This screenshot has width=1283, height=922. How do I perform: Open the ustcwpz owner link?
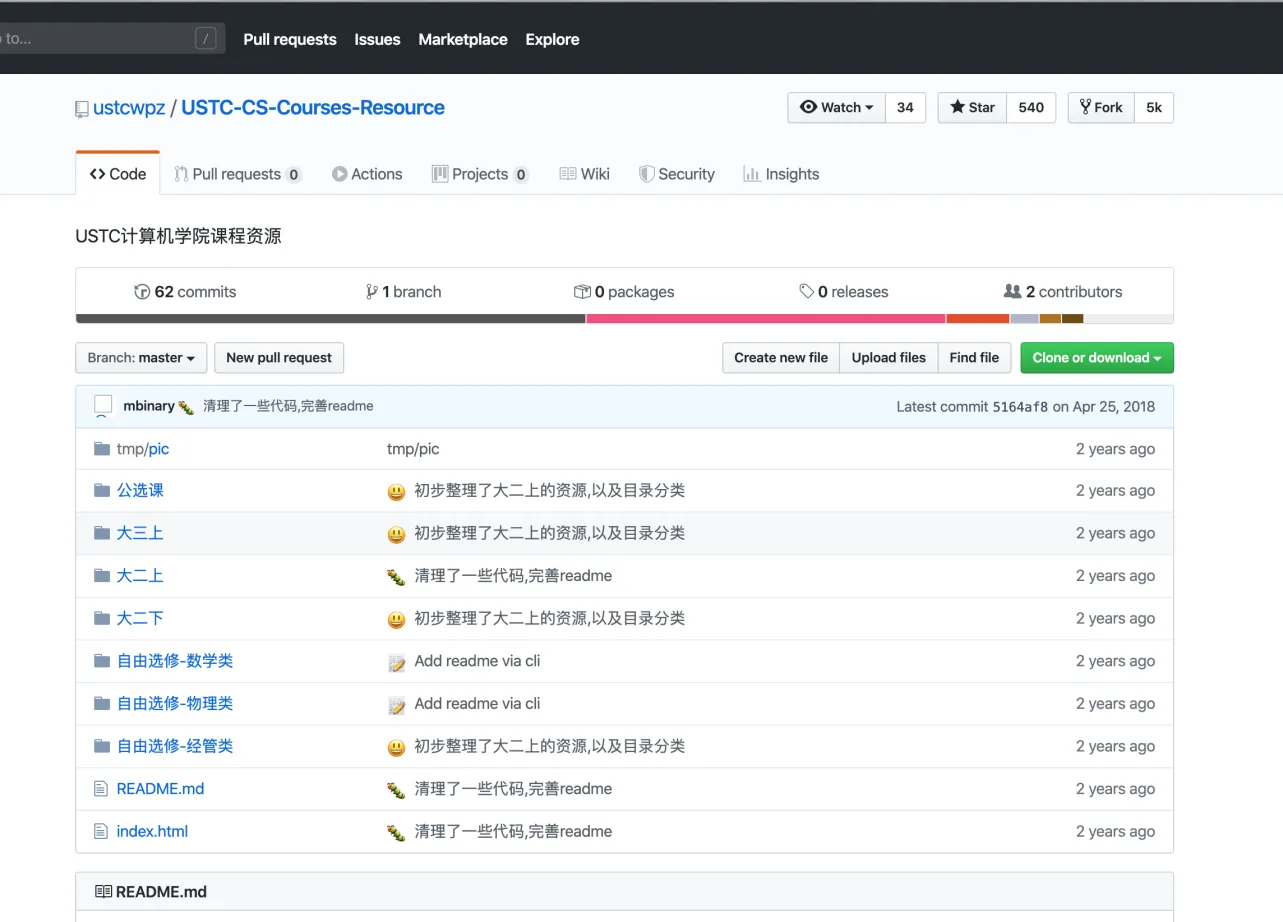click(129, 108)
